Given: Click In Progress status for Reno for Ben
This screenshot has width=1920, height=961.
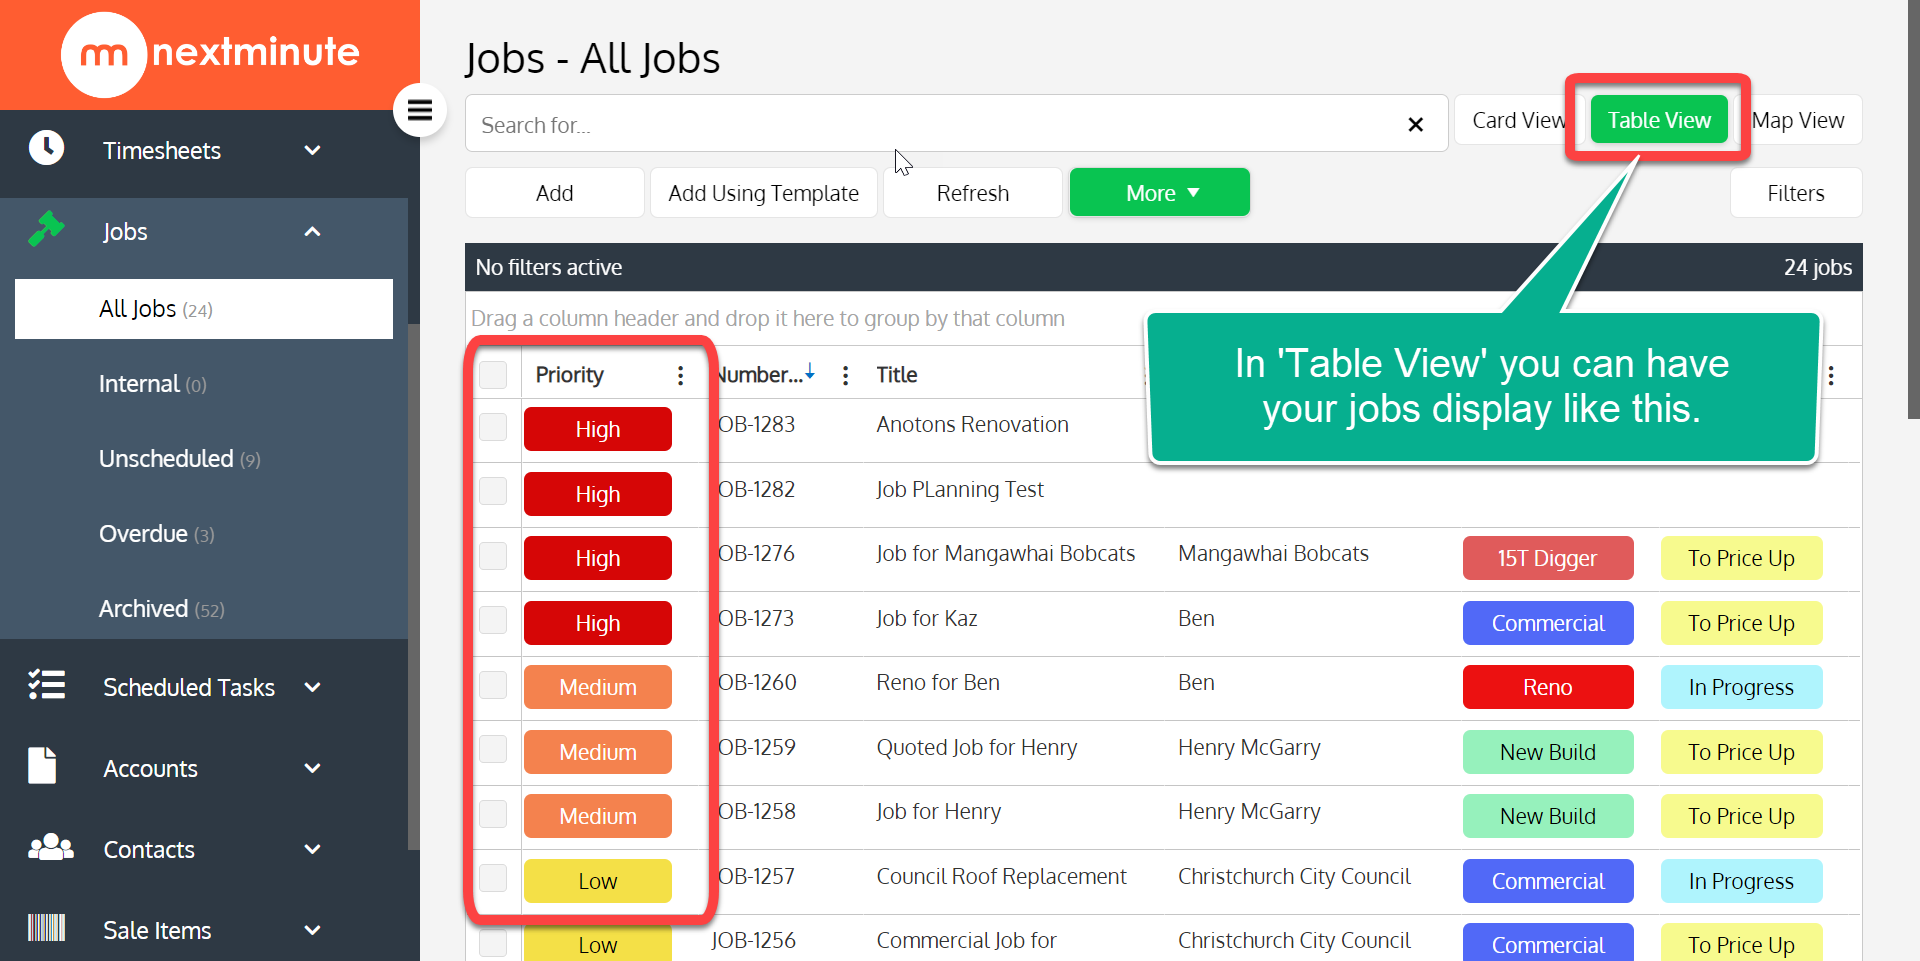Looking at the screenshot, I should tap(1741, 687).
